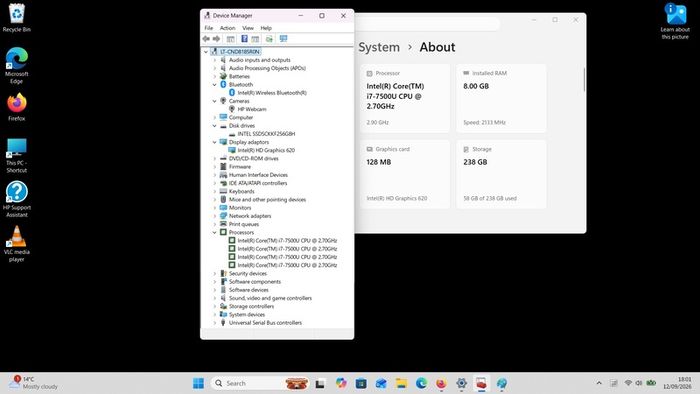
Task: Collapse the LT-CND8185R0N root node
Action: click(x=206, y=52)
